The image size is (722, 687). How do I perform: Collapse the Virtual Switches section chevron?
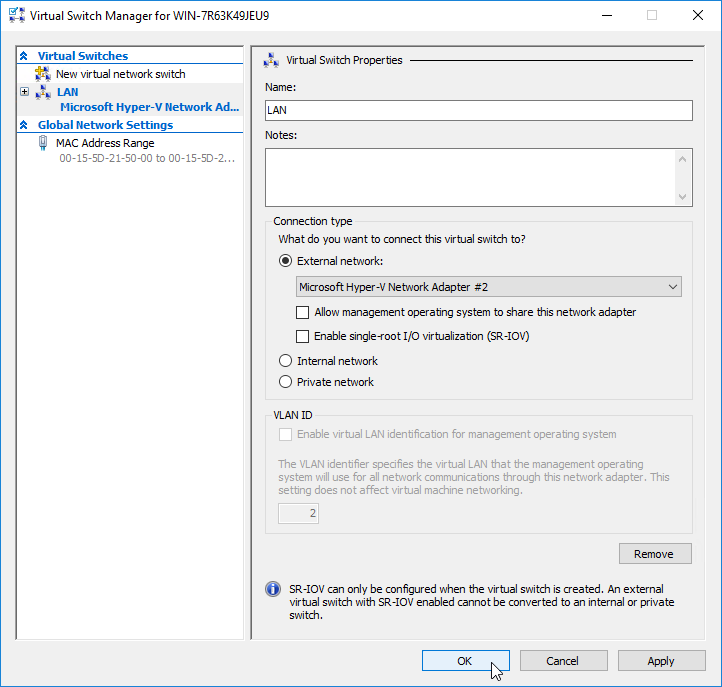pos(24,56)
